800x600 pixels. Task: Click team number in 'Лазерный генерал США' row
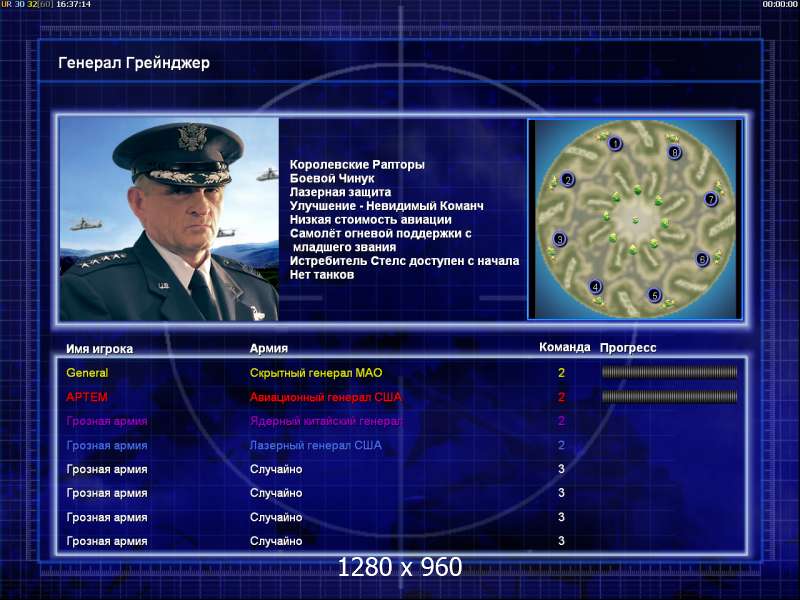pos(561,445)
